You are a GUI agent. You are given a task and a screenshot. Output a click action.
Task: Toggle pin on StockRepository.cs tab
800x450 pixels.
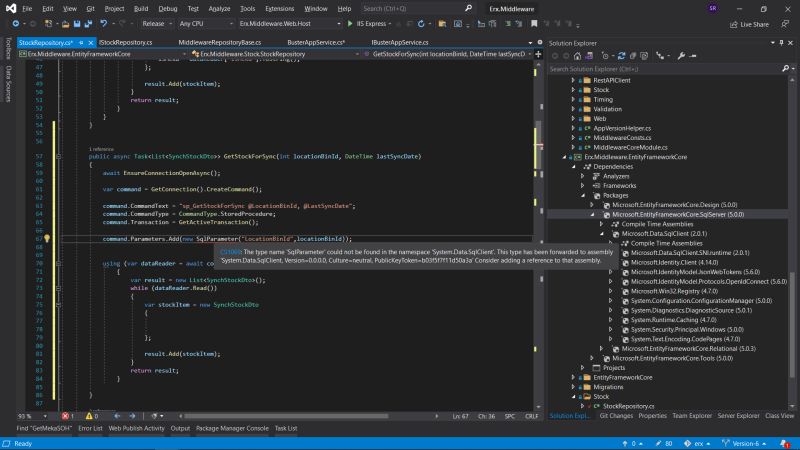coord(81,42)
